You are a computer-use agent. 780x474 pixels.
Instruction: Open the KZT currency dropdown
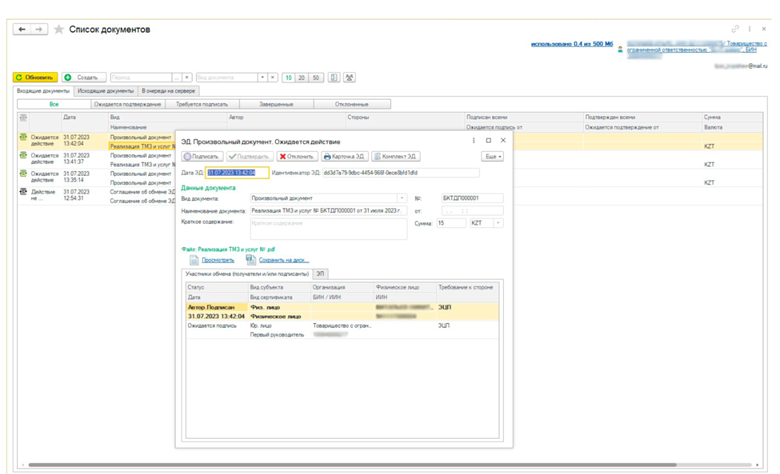tap(500, 223)
